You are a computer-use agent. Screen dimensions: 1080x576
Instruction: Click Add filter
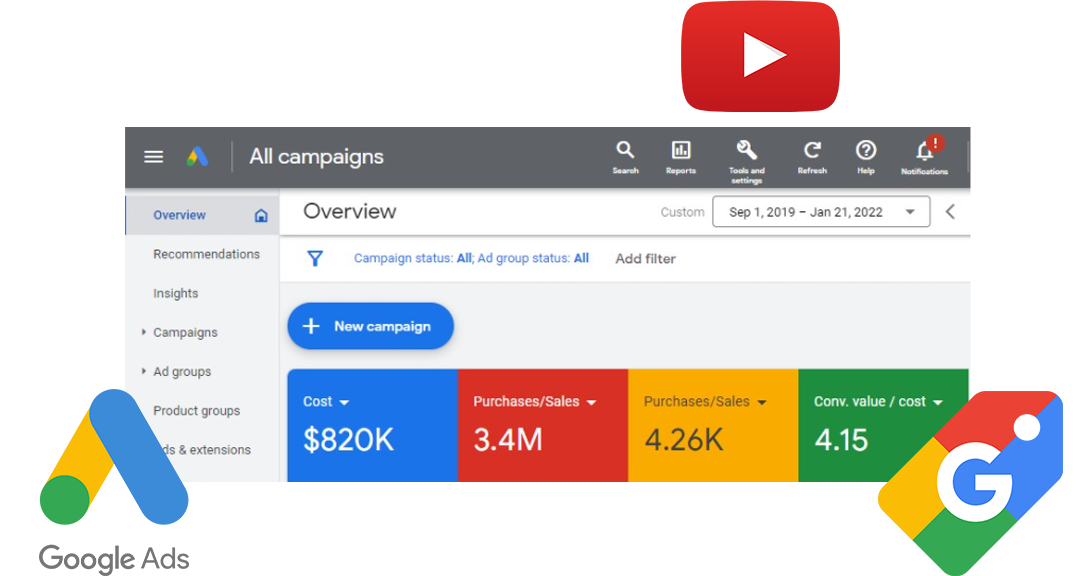[645, 258]
